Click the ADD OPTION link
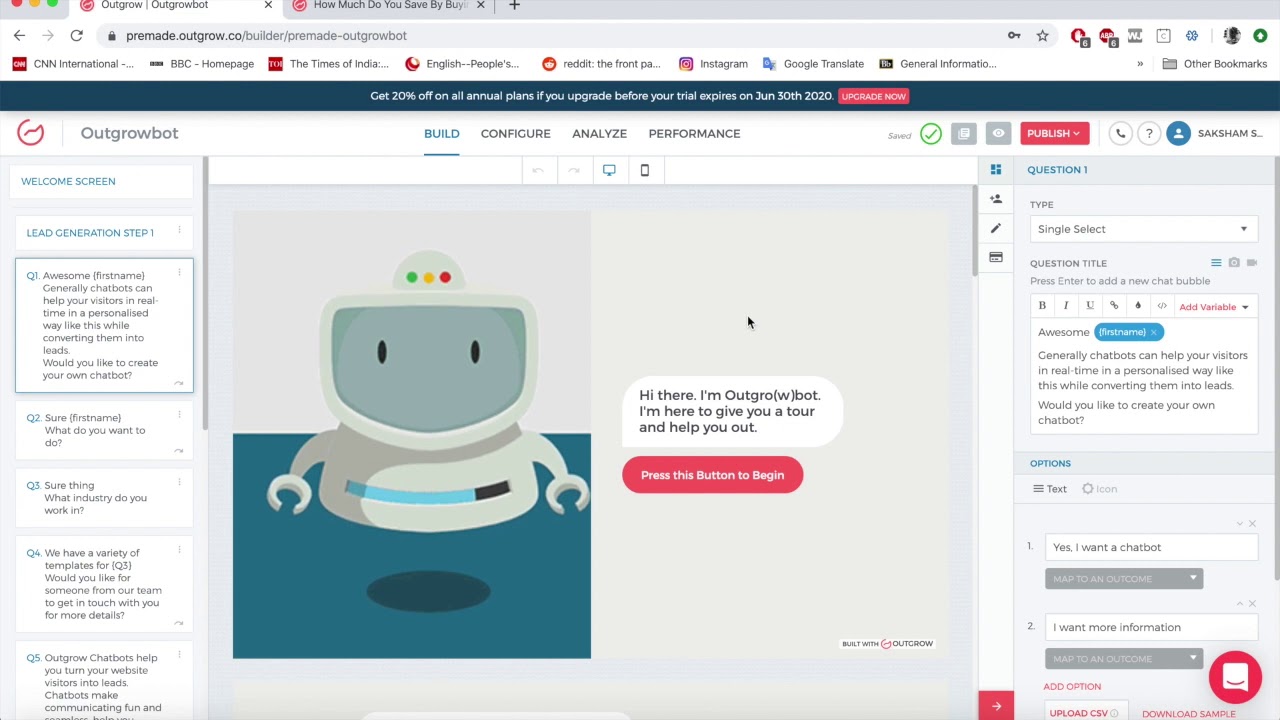This screenshot has height=720, width=1280. click(x=1072, y=686)
